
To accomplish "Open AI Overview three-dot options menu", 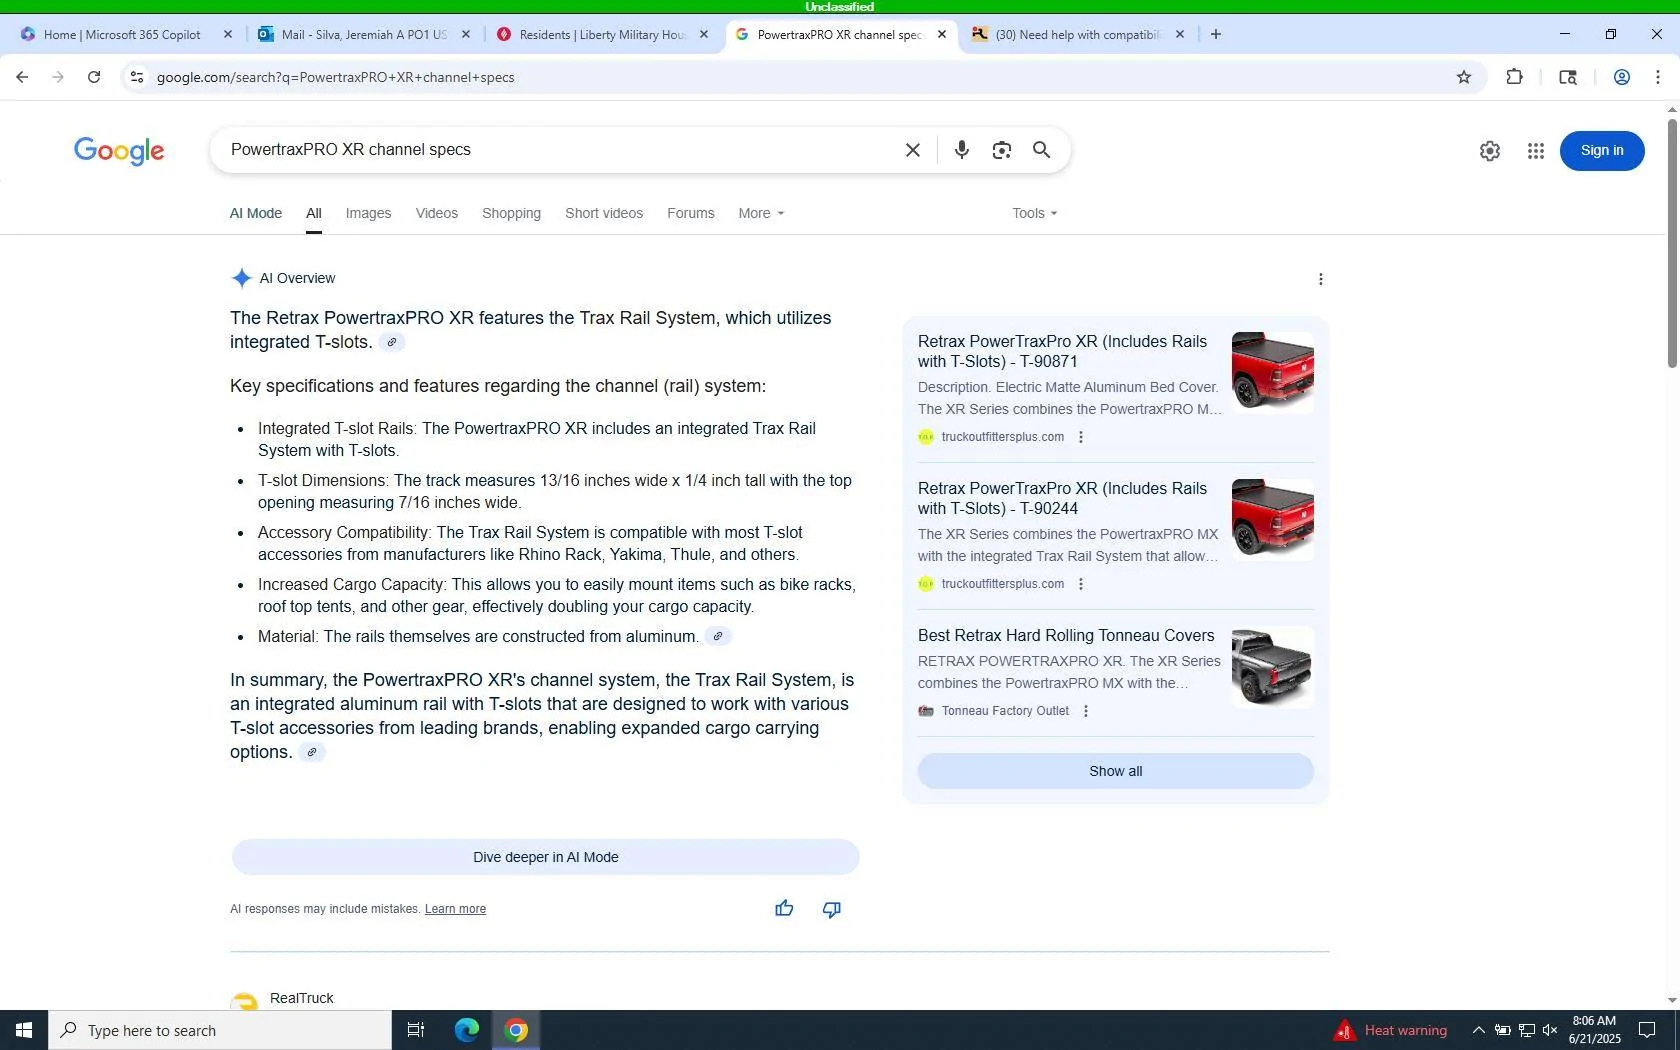I will tap(1320, 279).
